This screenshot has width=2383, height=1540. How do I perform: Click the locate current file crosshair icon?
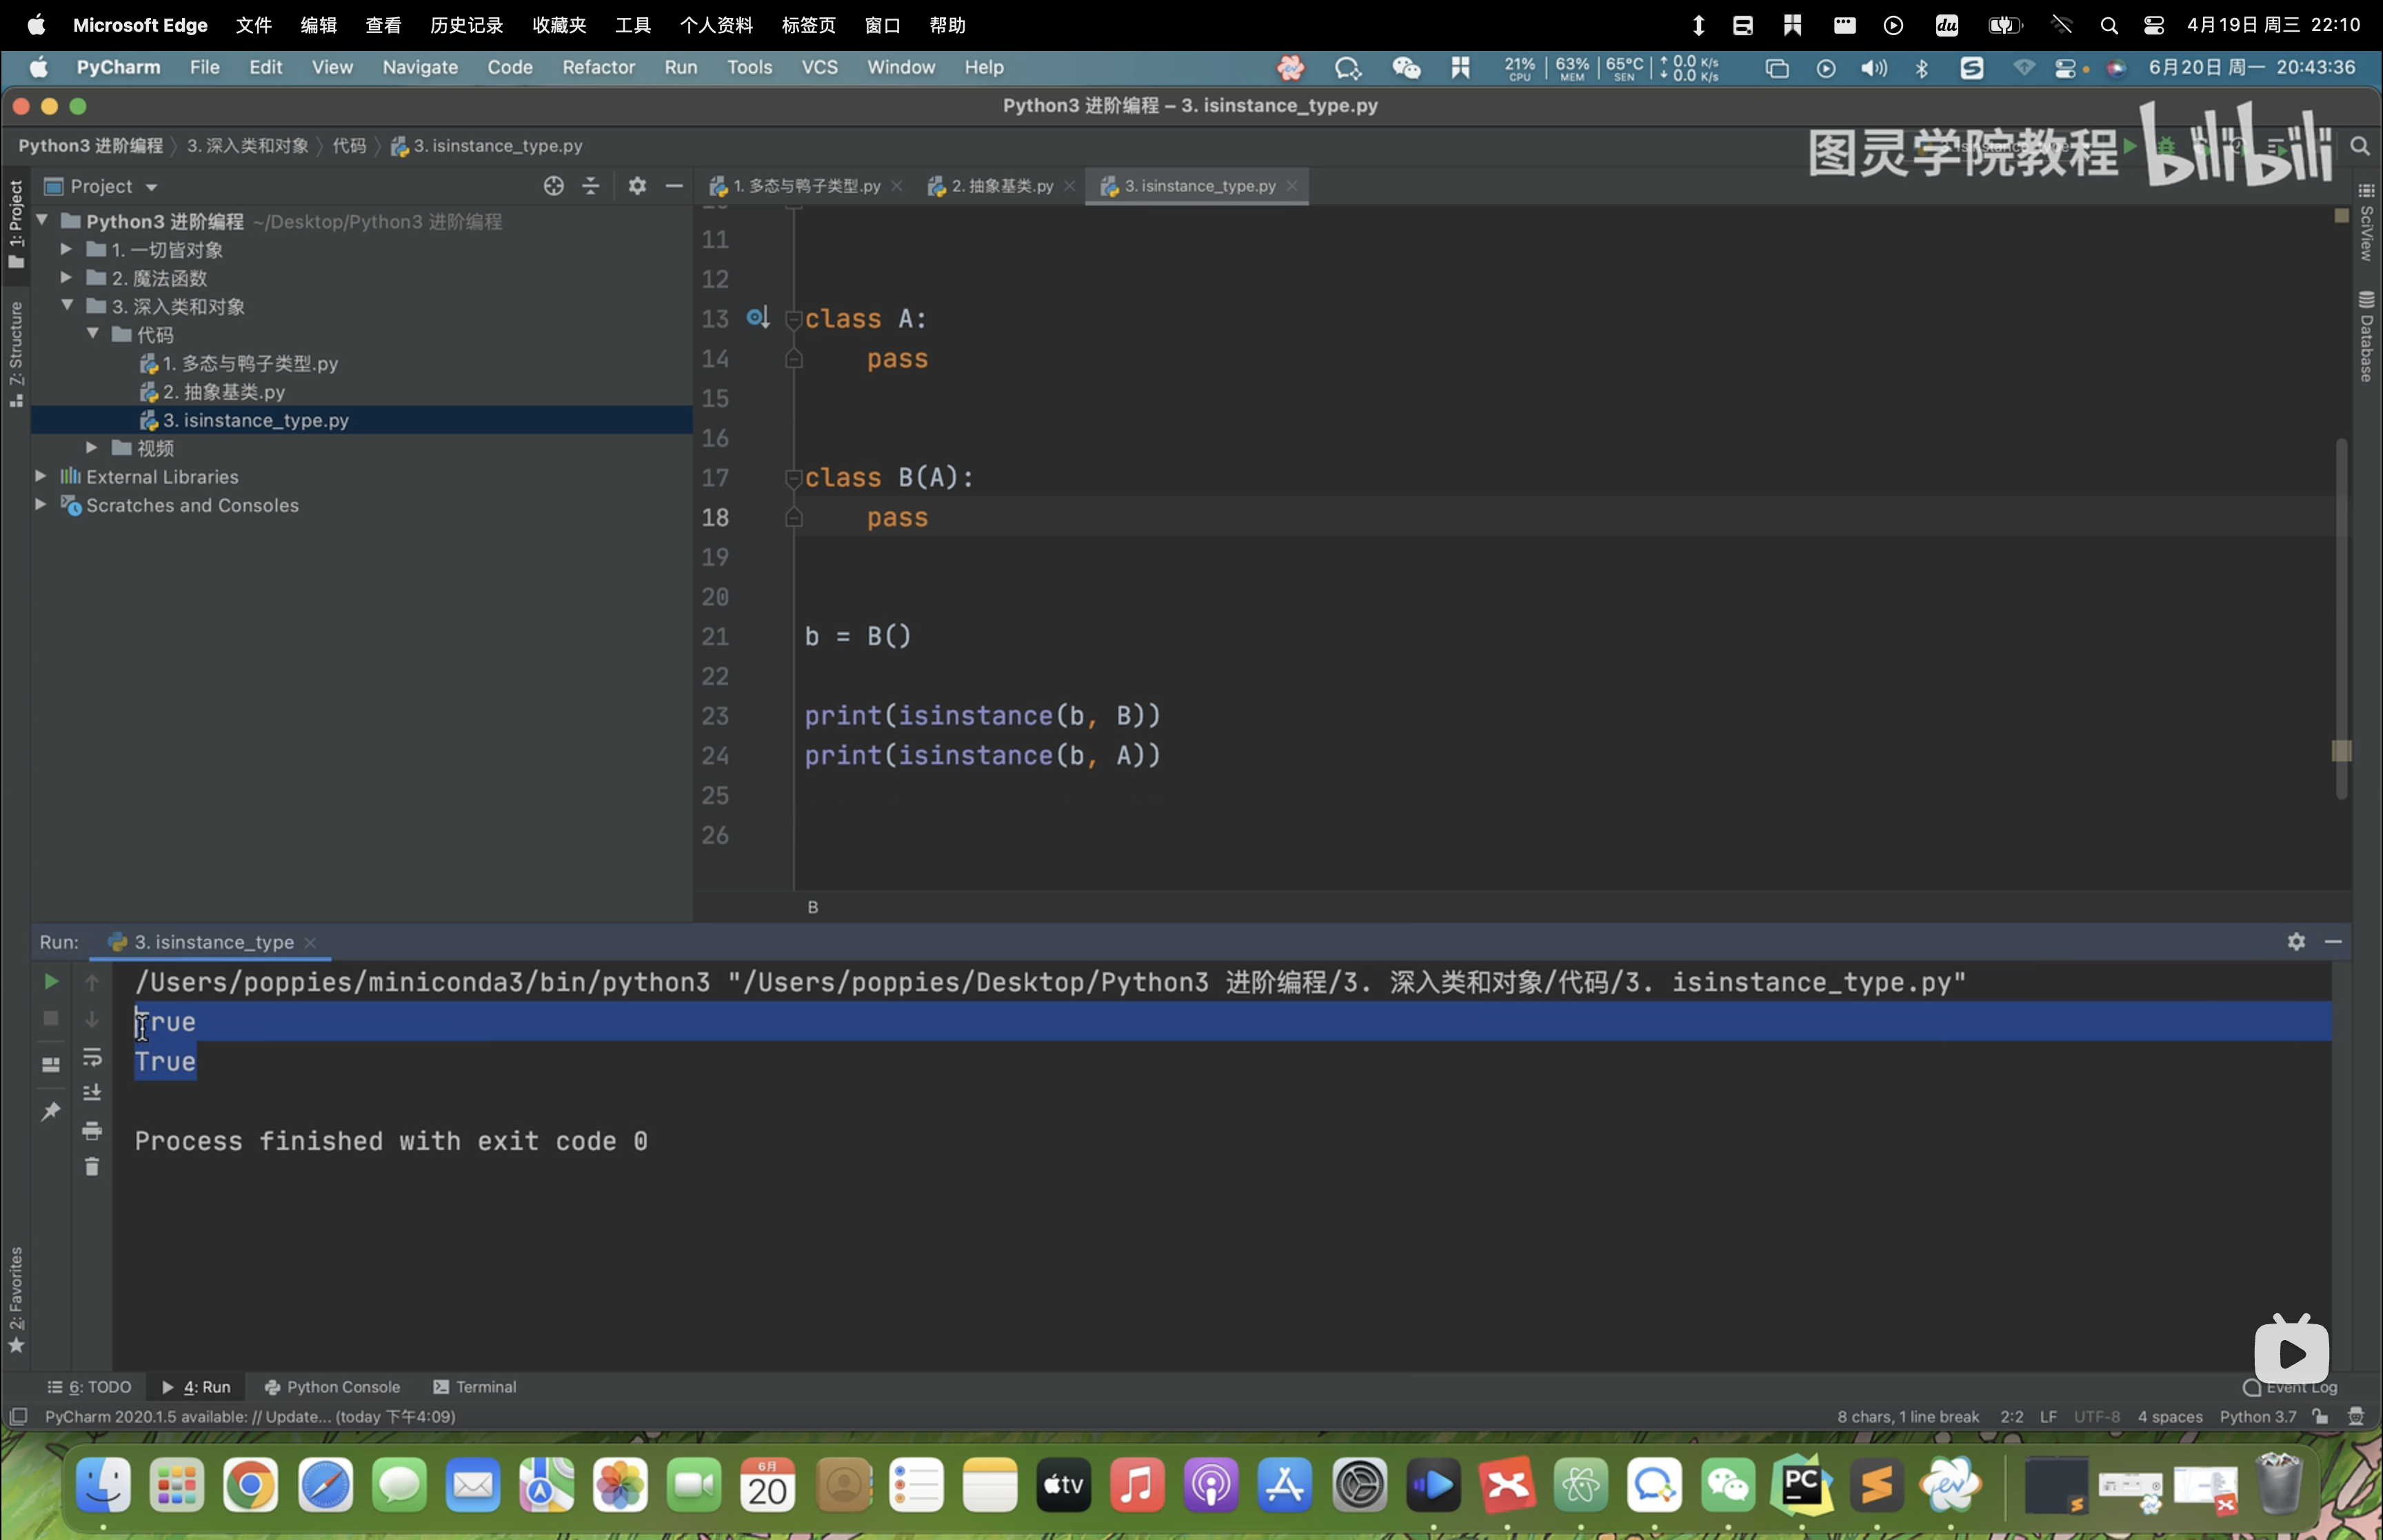(553, 186)
